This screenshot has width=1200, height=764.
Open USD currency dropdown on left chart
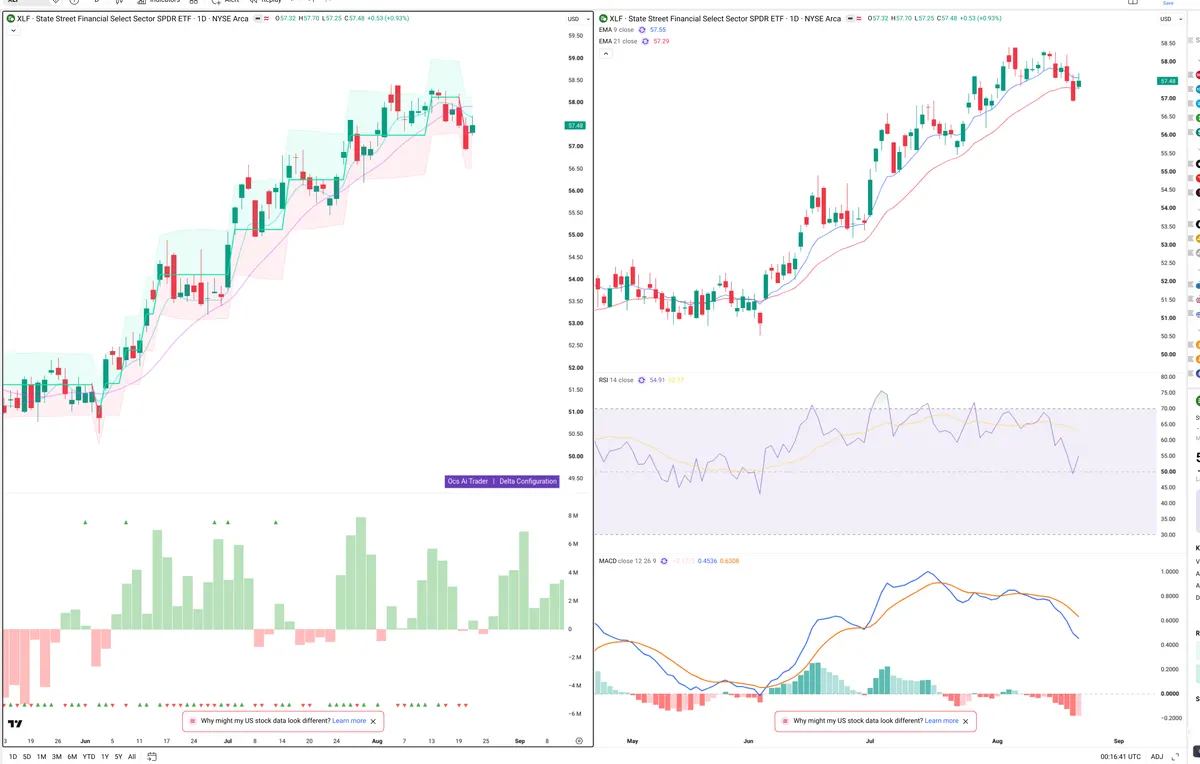click(576, 19)
